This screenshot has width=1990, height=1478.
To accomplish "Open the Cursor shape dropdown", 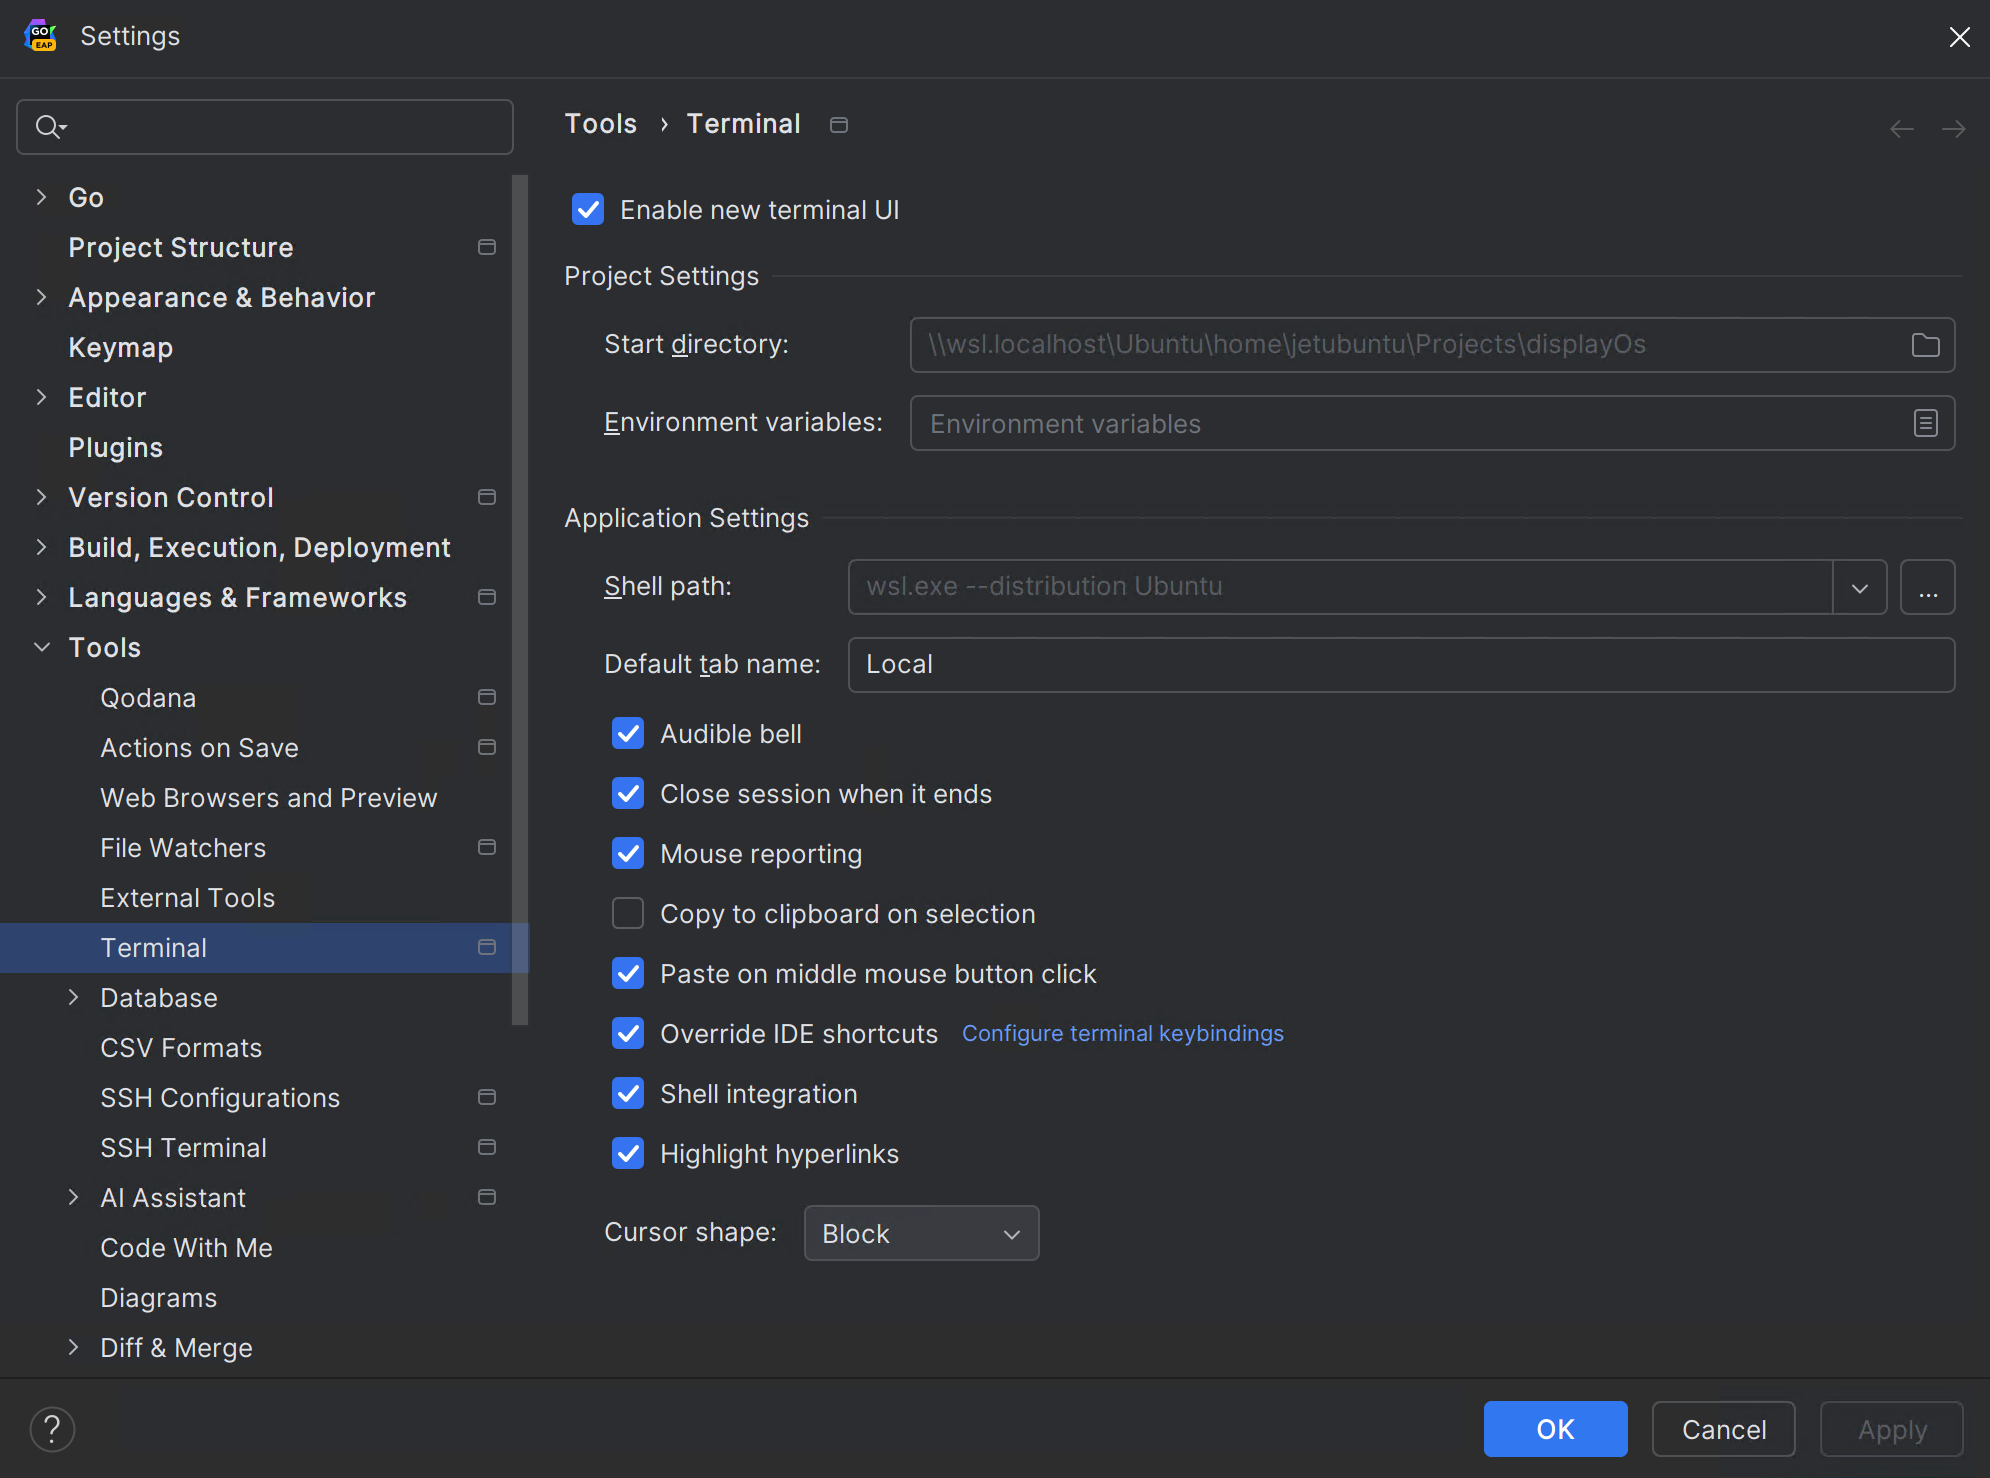I will (x=920, y=1233).
